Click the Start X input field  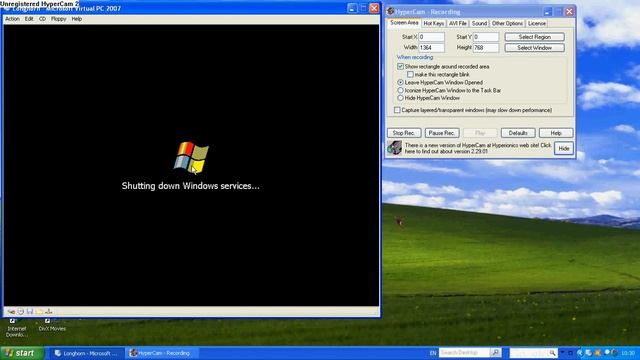tap(431, 37)
